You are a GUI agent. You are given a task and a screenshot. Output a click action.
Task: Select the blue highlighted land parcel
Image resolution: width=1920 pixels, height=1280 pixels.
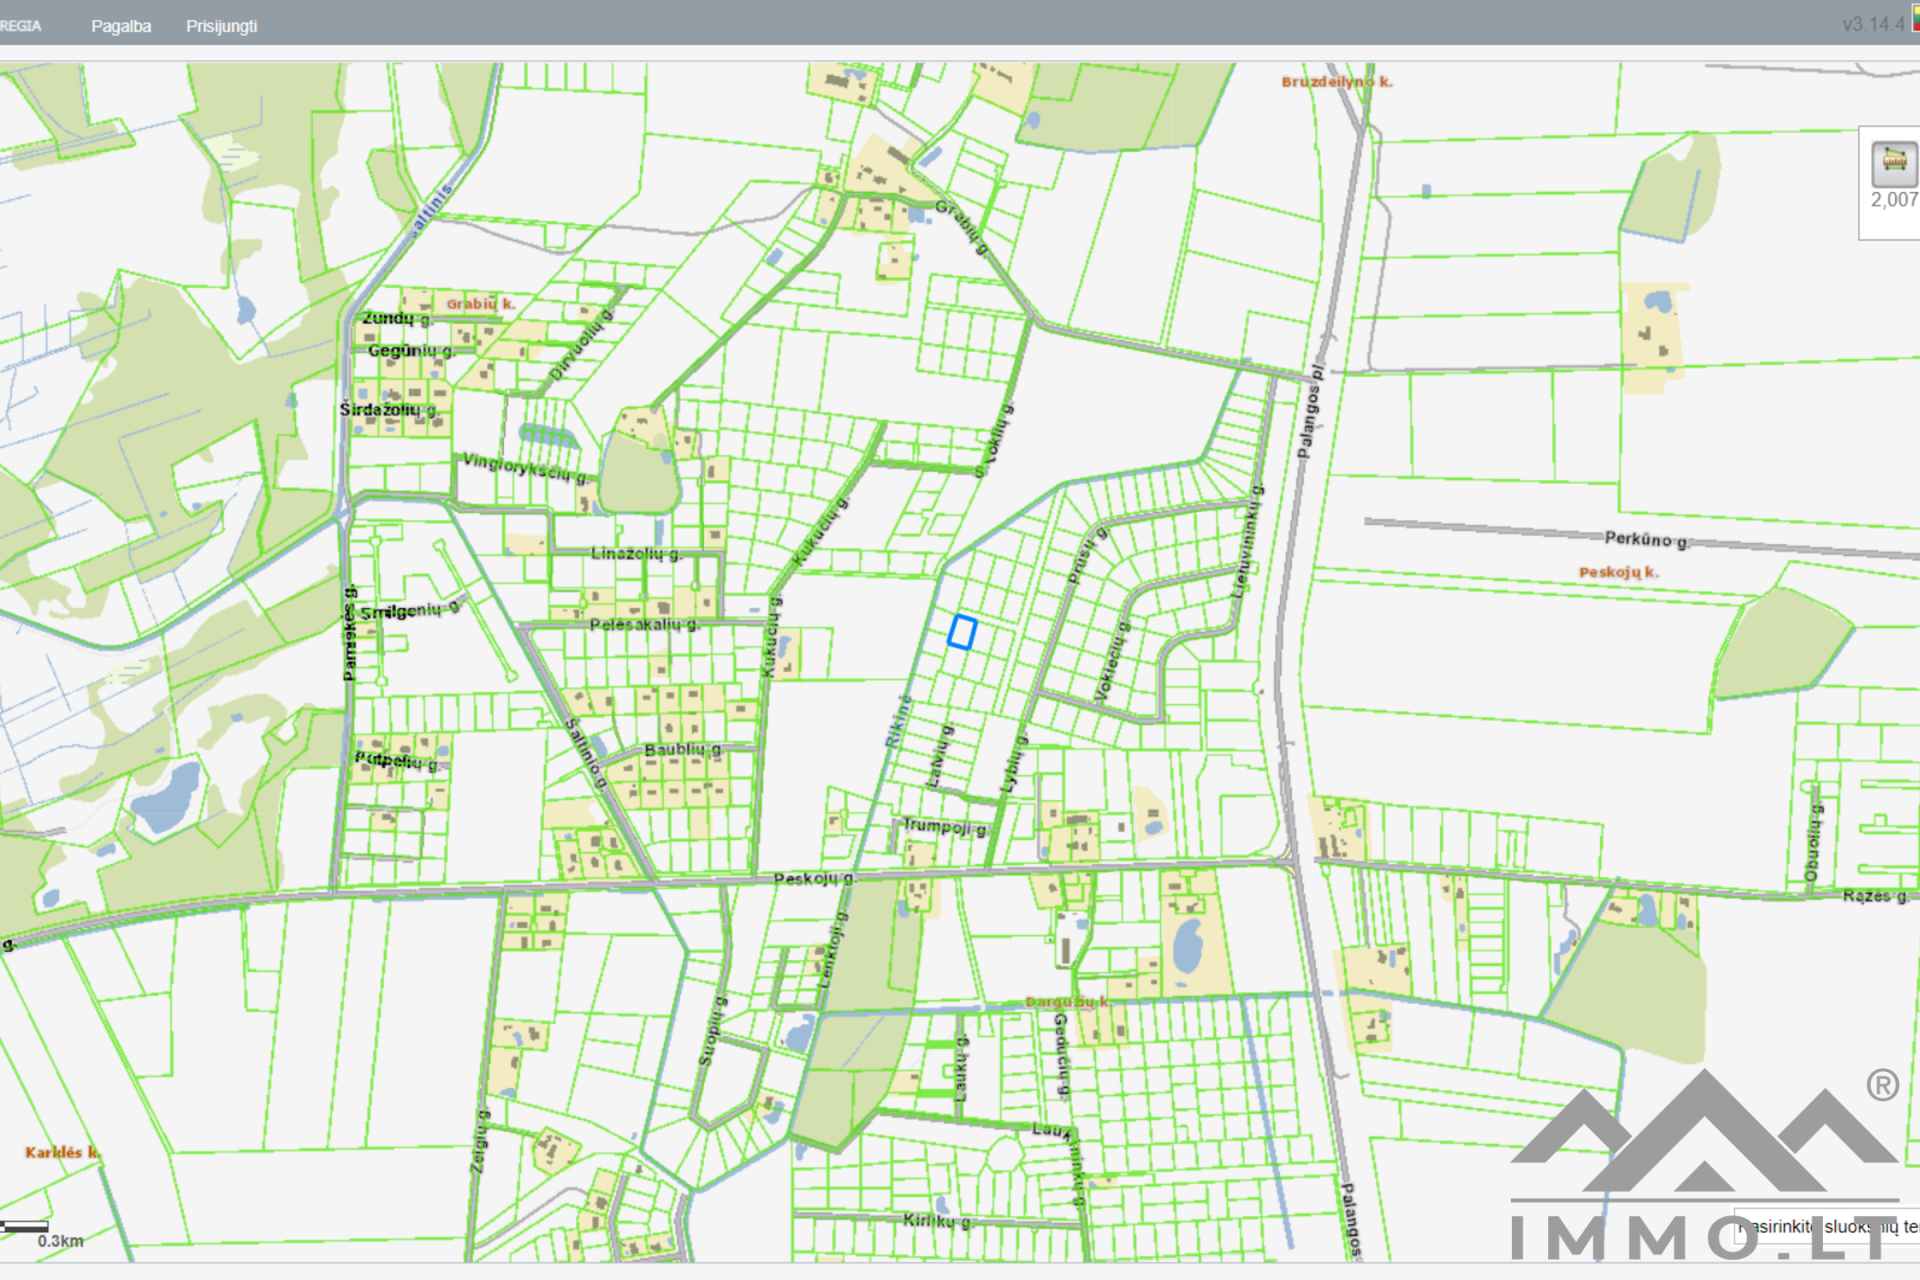[962, 632]
